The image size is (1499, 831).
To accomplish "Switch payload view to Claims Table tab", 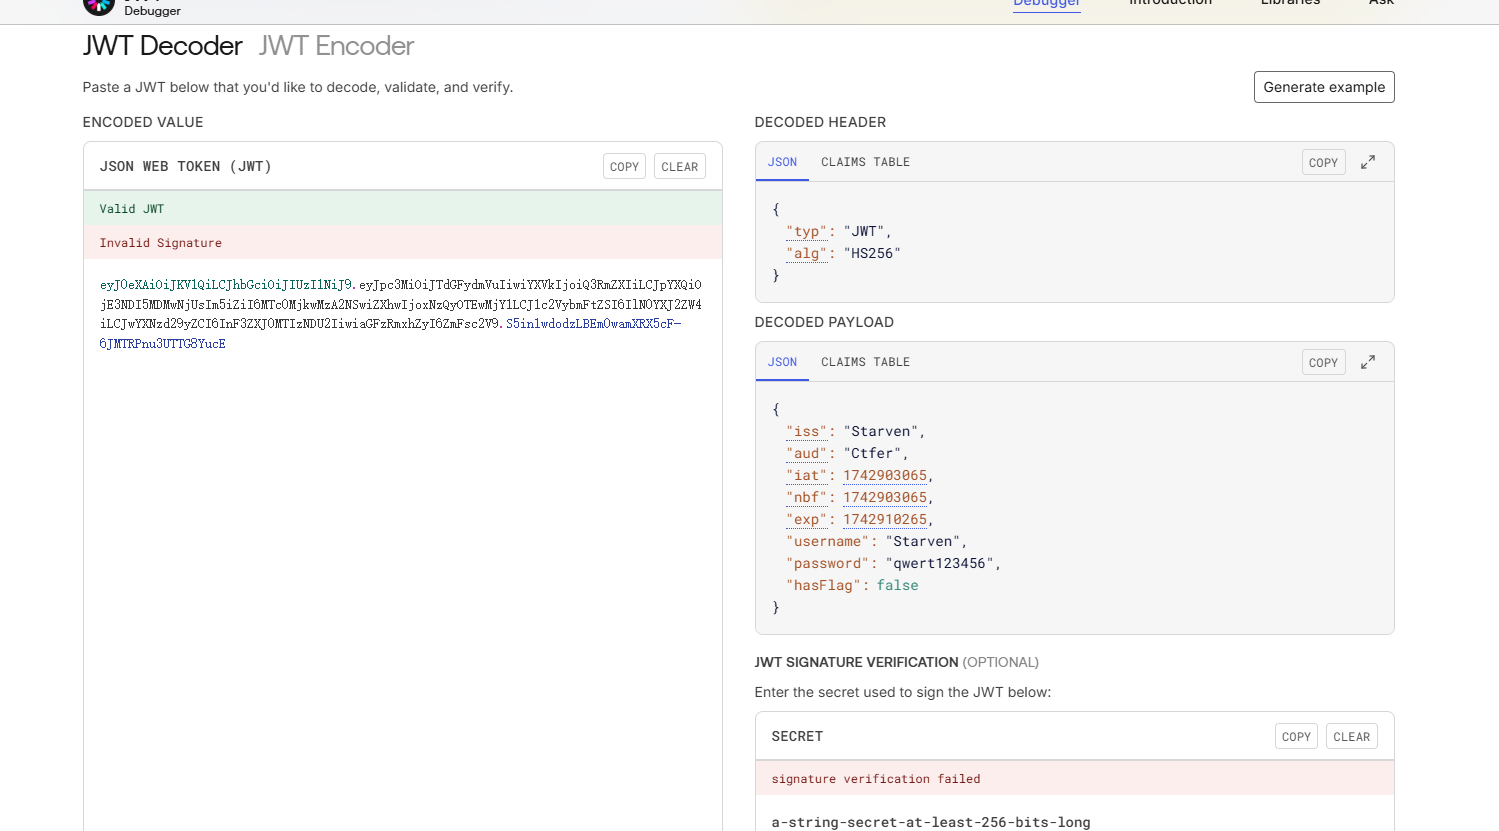I will [x=865, y=362].
